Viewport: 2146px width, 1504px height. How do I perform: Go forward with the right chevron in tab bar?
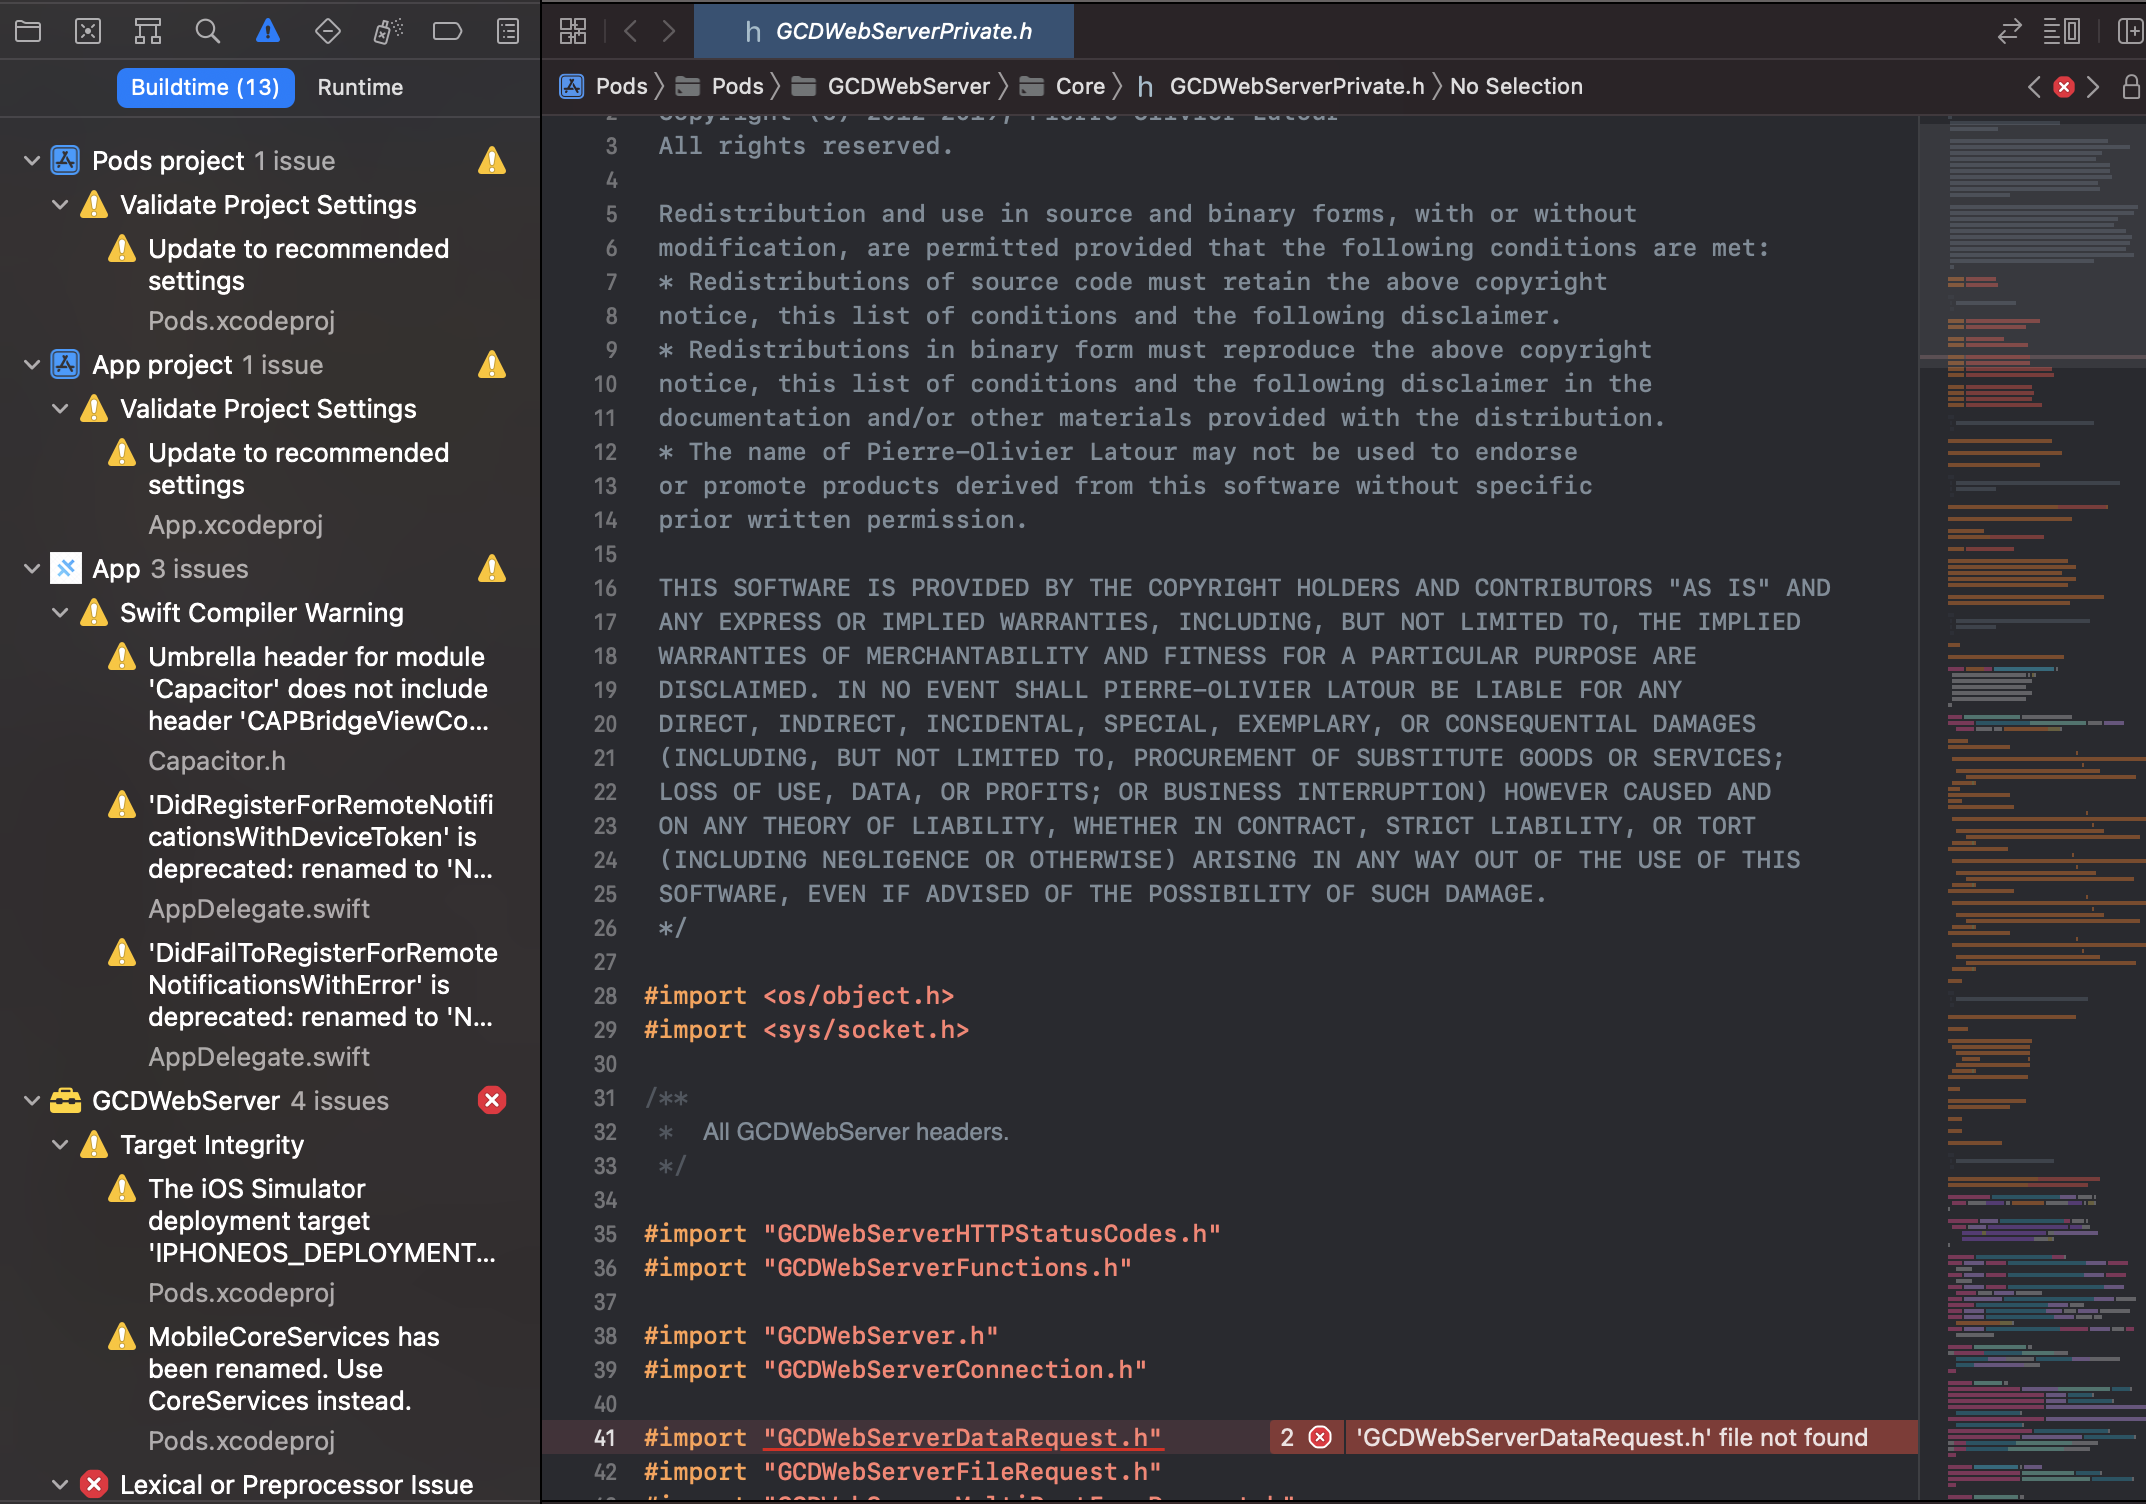coord(669,31)
